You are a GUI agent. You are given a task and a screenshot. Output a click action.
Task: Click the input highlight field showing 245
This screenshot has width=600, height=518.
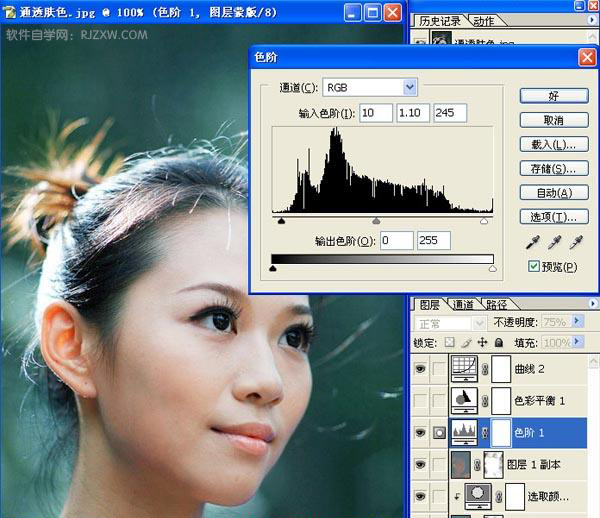450,113
